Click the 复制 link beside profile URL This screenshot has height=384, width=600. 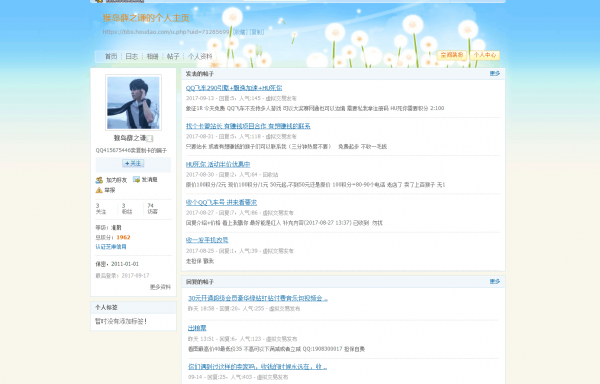pyautogui.click(x=257, y=32)
